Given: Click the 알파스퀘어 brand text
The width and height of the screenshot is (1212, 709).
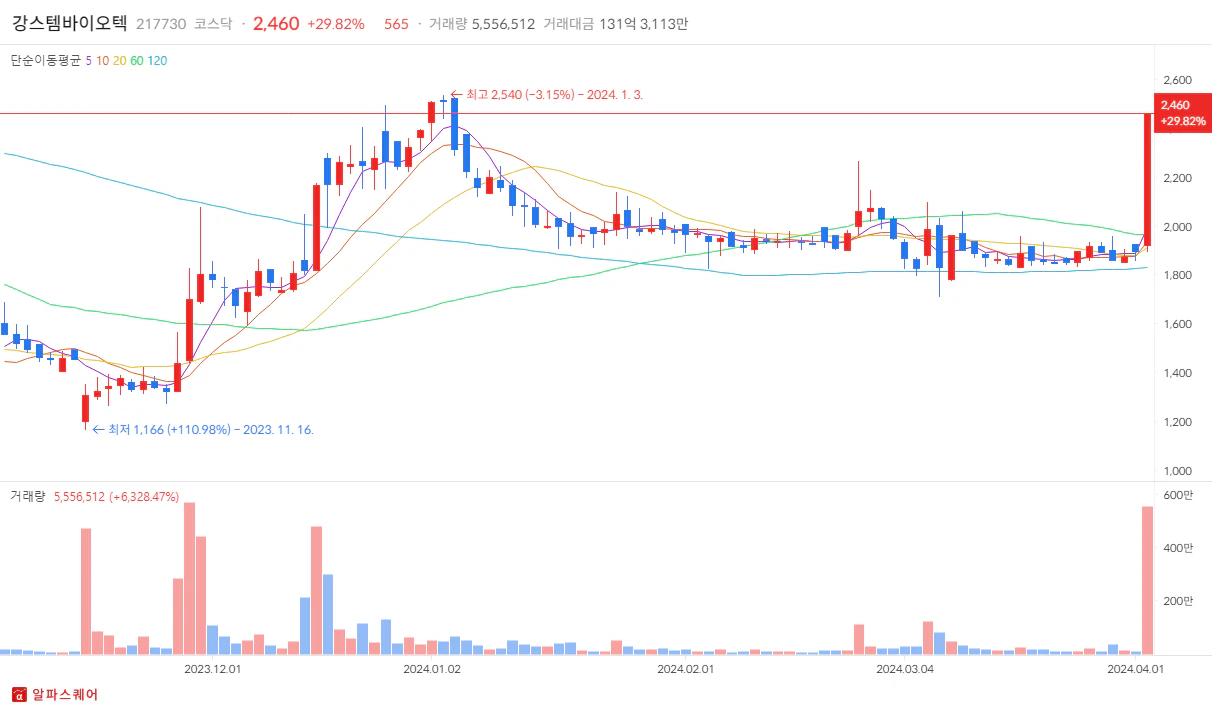Looking at the screenshot, I should pyautogui.click(x=65, y=694).
